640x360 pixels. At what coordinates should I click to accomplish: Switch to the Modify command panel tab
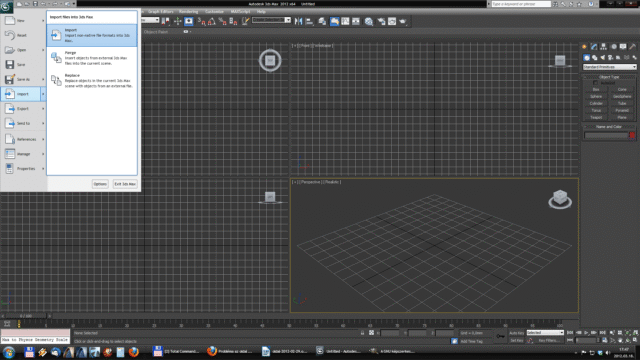tap(594, 47)
